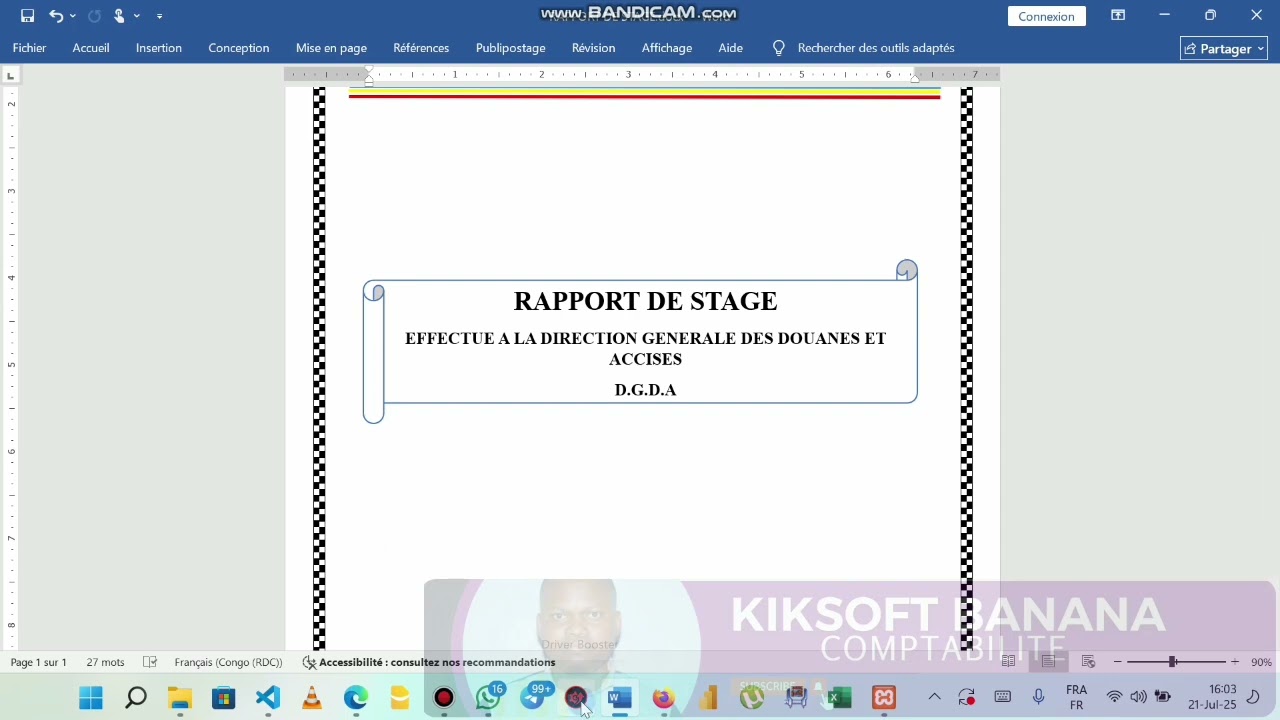Open Bandicam recorder from taskbar
The image size is (1280, 720).
pos(444,697)
